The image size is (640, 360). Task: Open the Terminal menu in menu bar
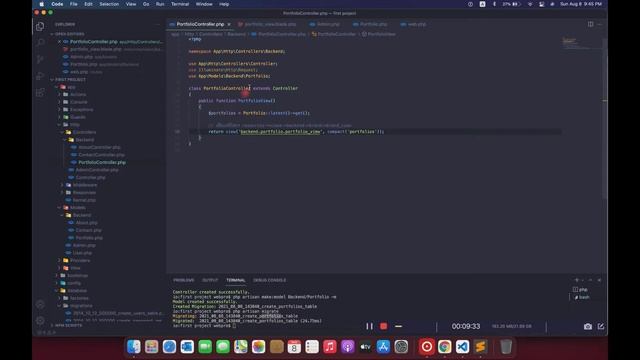click(x=180, y=4)
